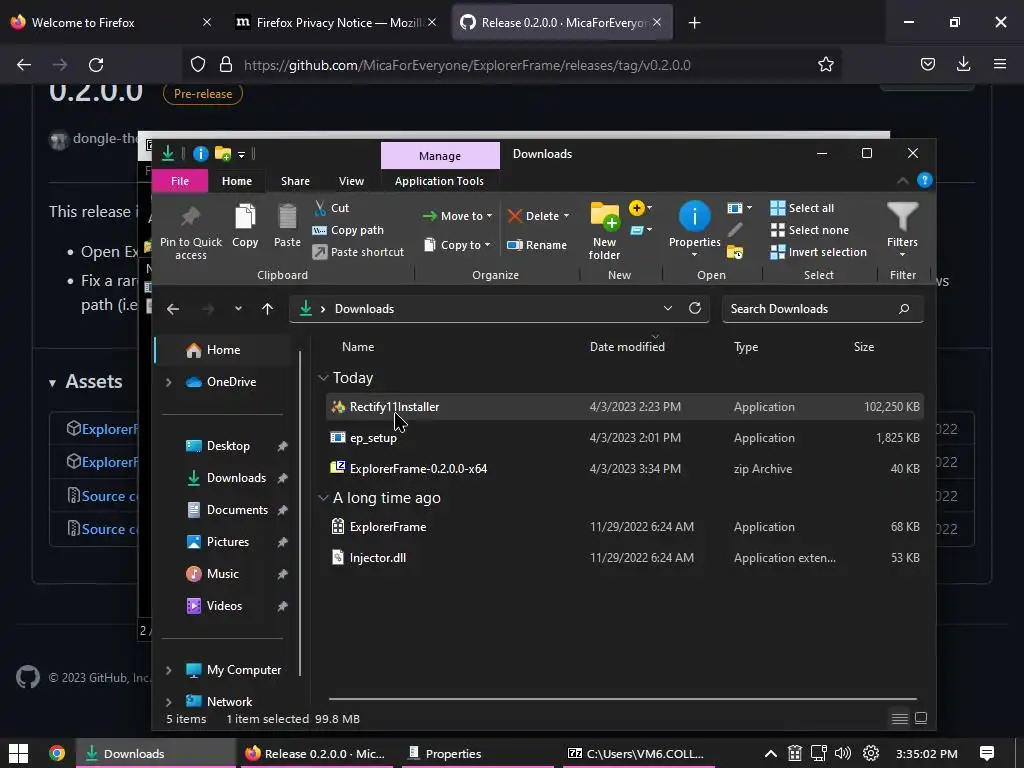Switch to Firefox Privacy Notice tab
Image resolution: width=1024 pixels, height=768 pixels.
pyautogui.click(x=334, y=23)
